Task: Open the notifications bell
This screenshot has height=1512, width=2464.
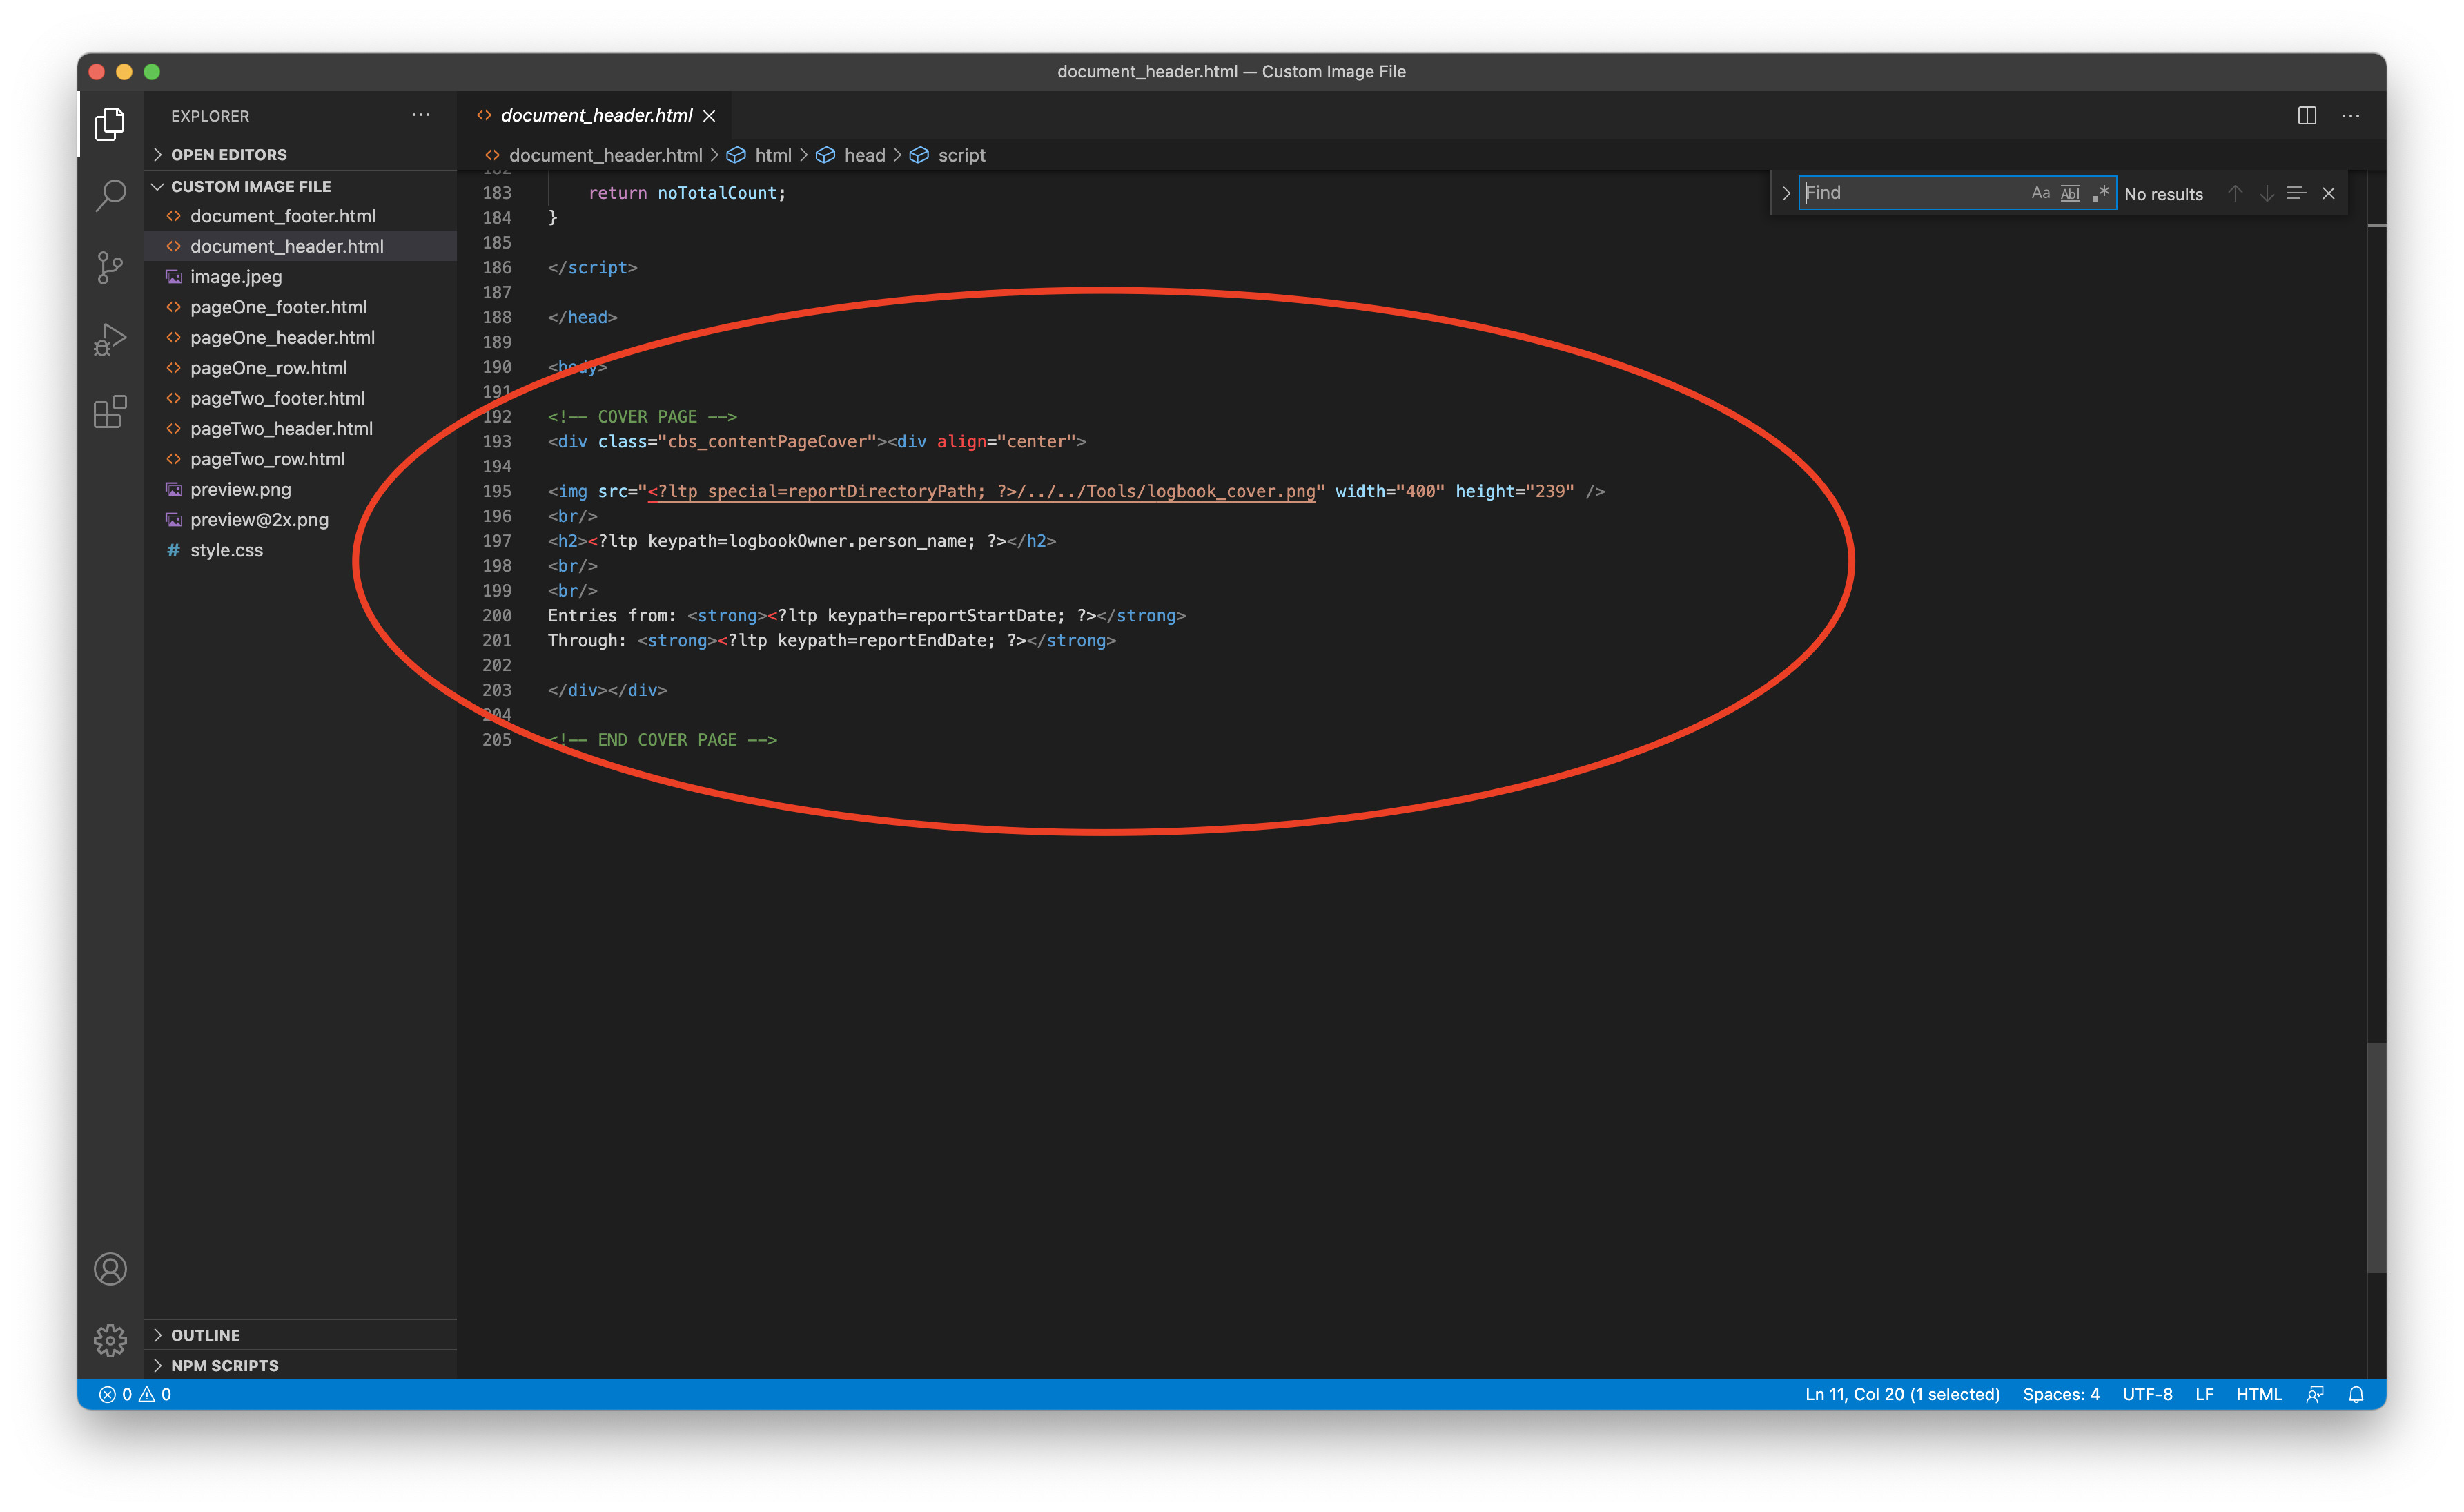Action: [2357, 1394]
